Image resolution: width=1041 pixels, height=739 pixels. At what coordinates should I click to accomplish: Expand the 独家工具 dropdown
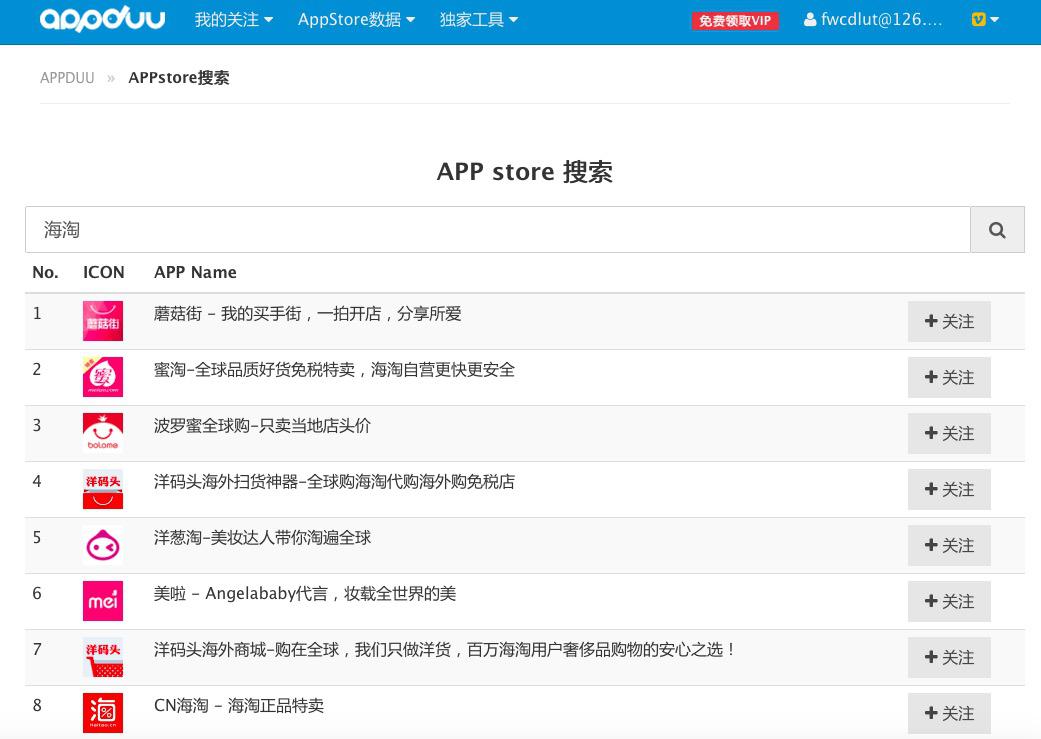click(478, 19)
